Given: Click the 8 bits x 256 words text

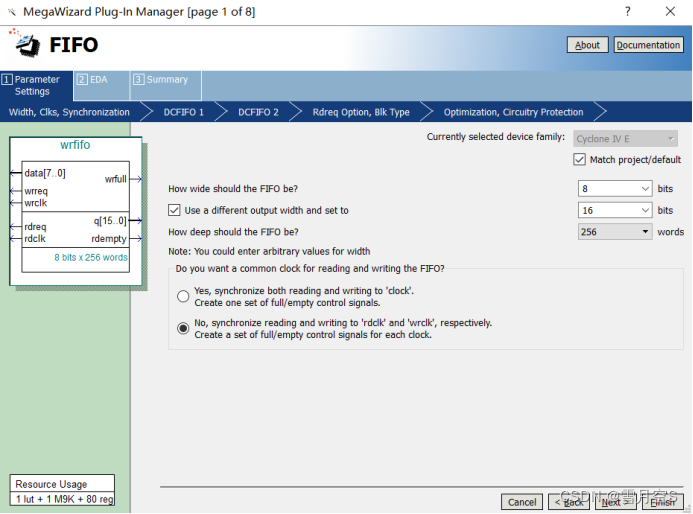Looking at the screenshot, I should [x=91, y=257].
